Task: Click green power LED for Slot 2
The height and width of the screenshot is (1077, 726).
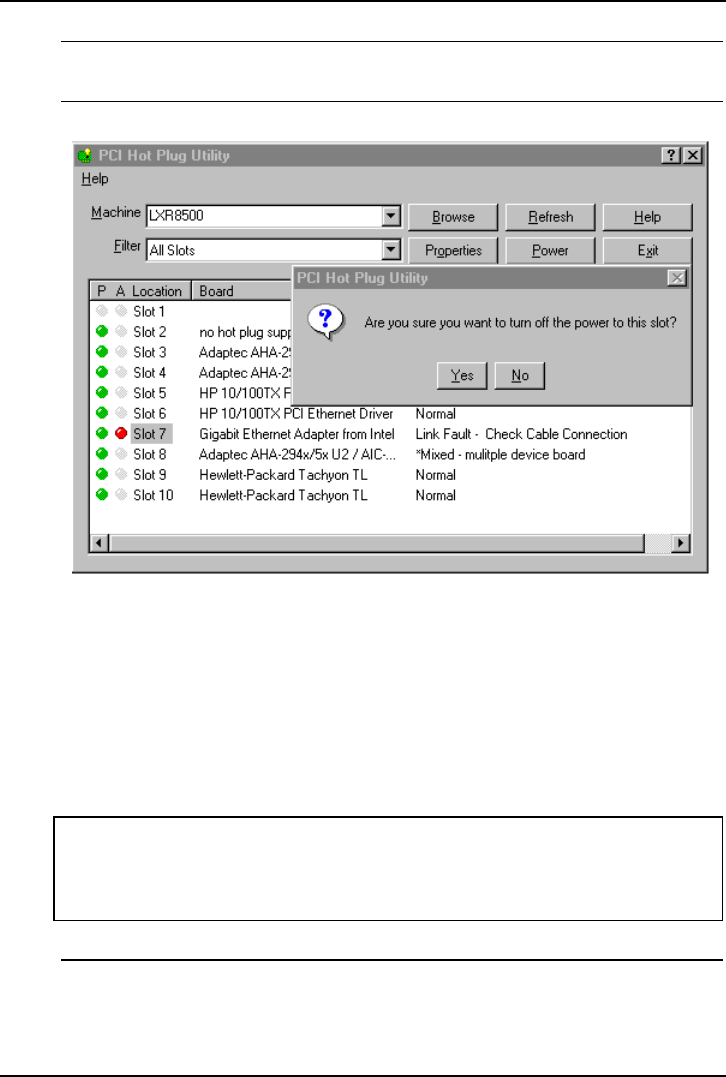Action: [102, 332]
